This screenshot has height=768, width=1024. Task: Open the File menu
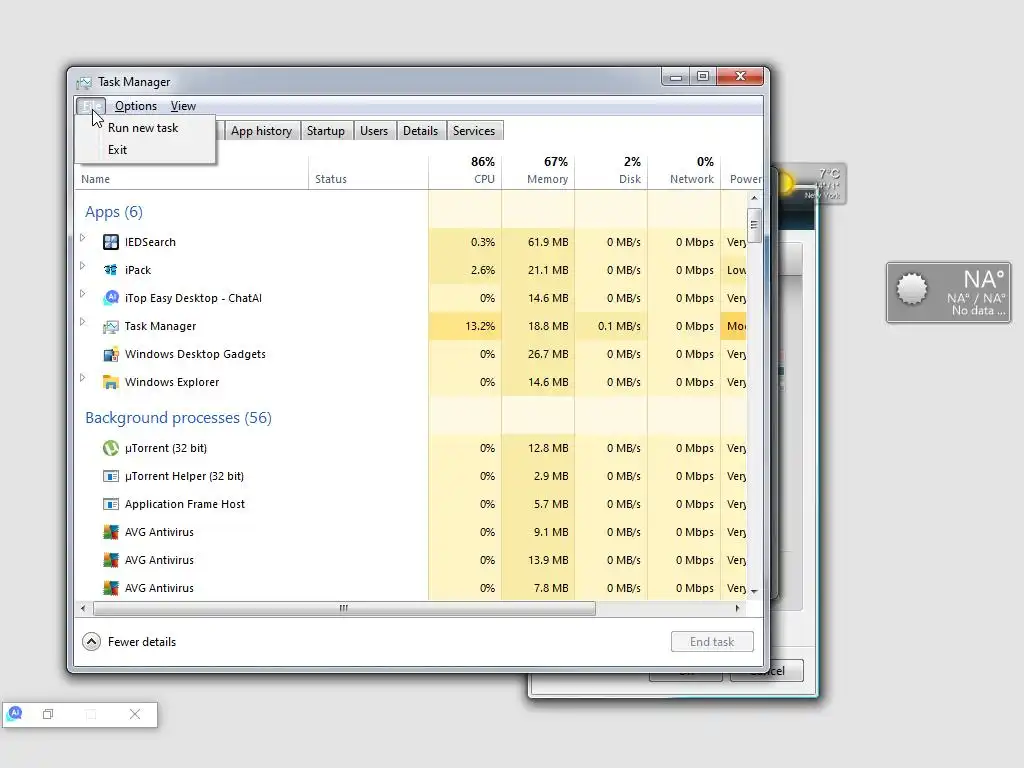91,106
